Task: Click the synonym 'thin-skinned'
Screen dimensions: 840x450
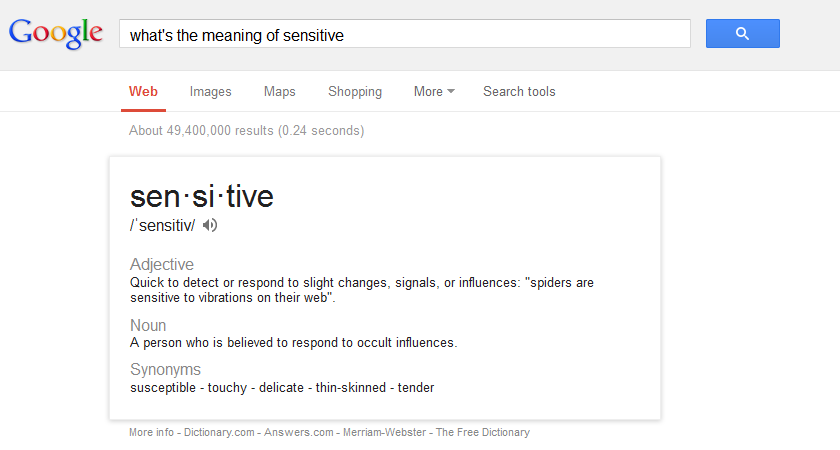Action: (x=352, y=387)
